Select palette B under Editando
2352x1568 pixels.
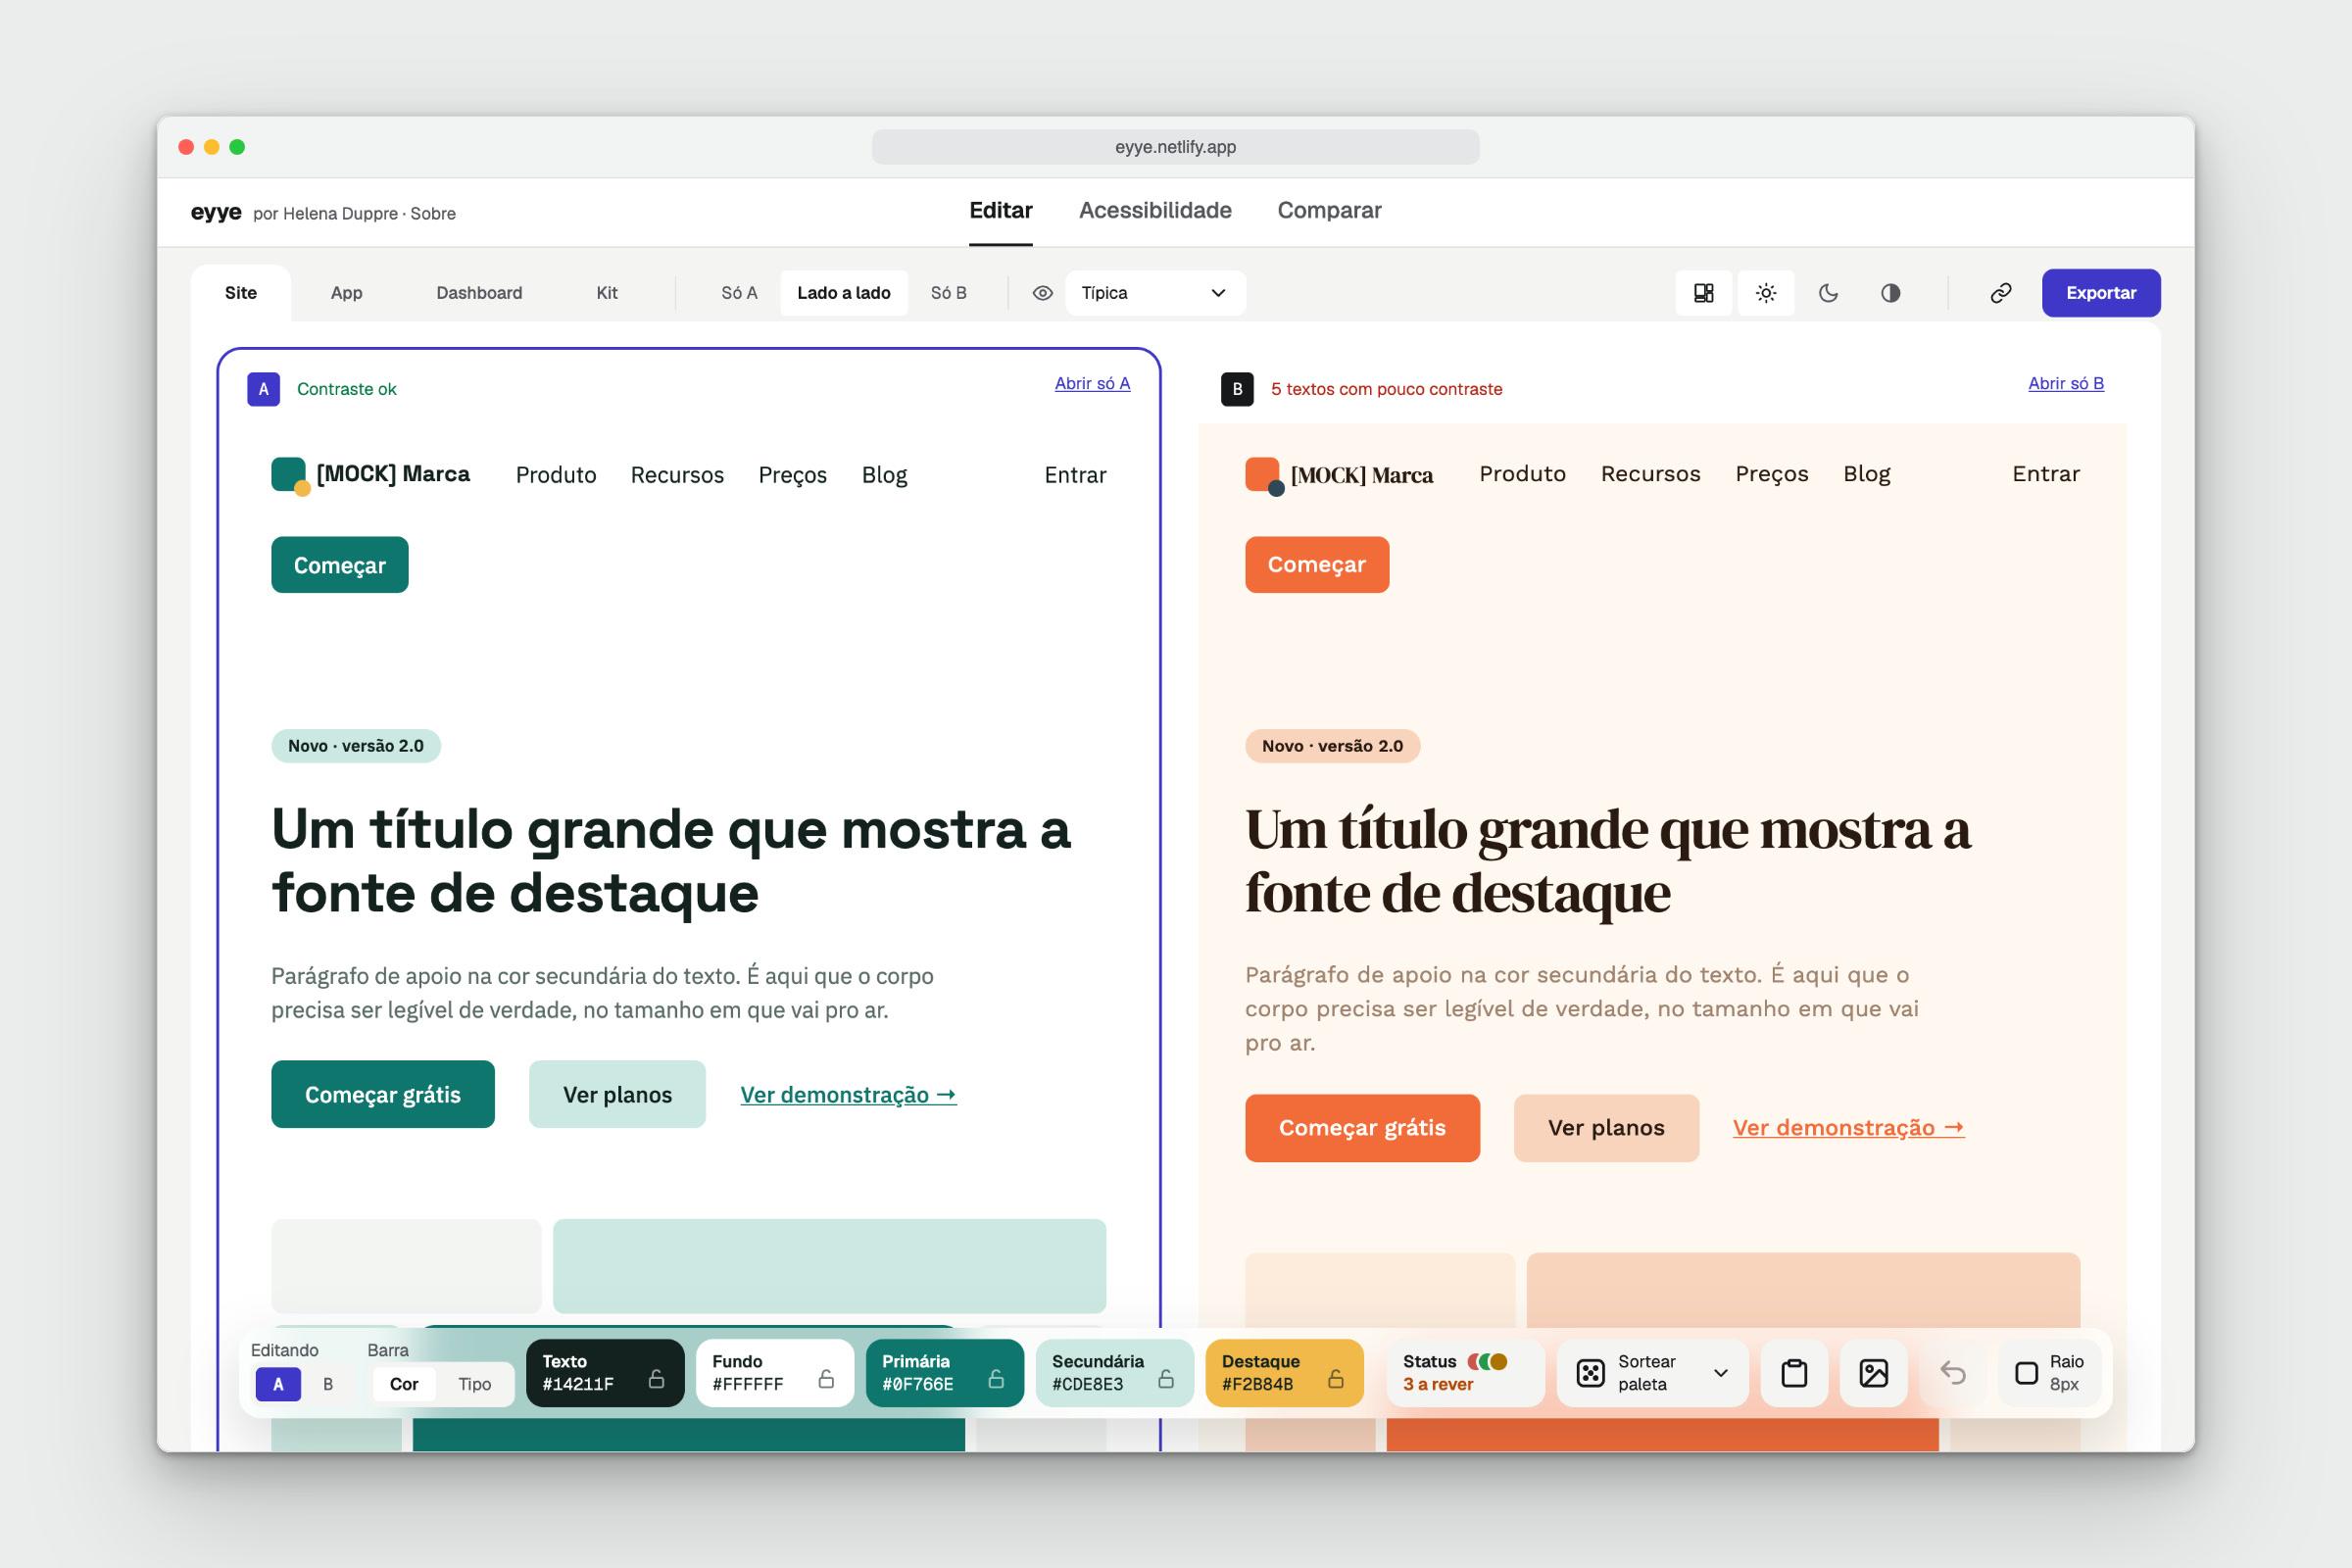coord(328,1384)
